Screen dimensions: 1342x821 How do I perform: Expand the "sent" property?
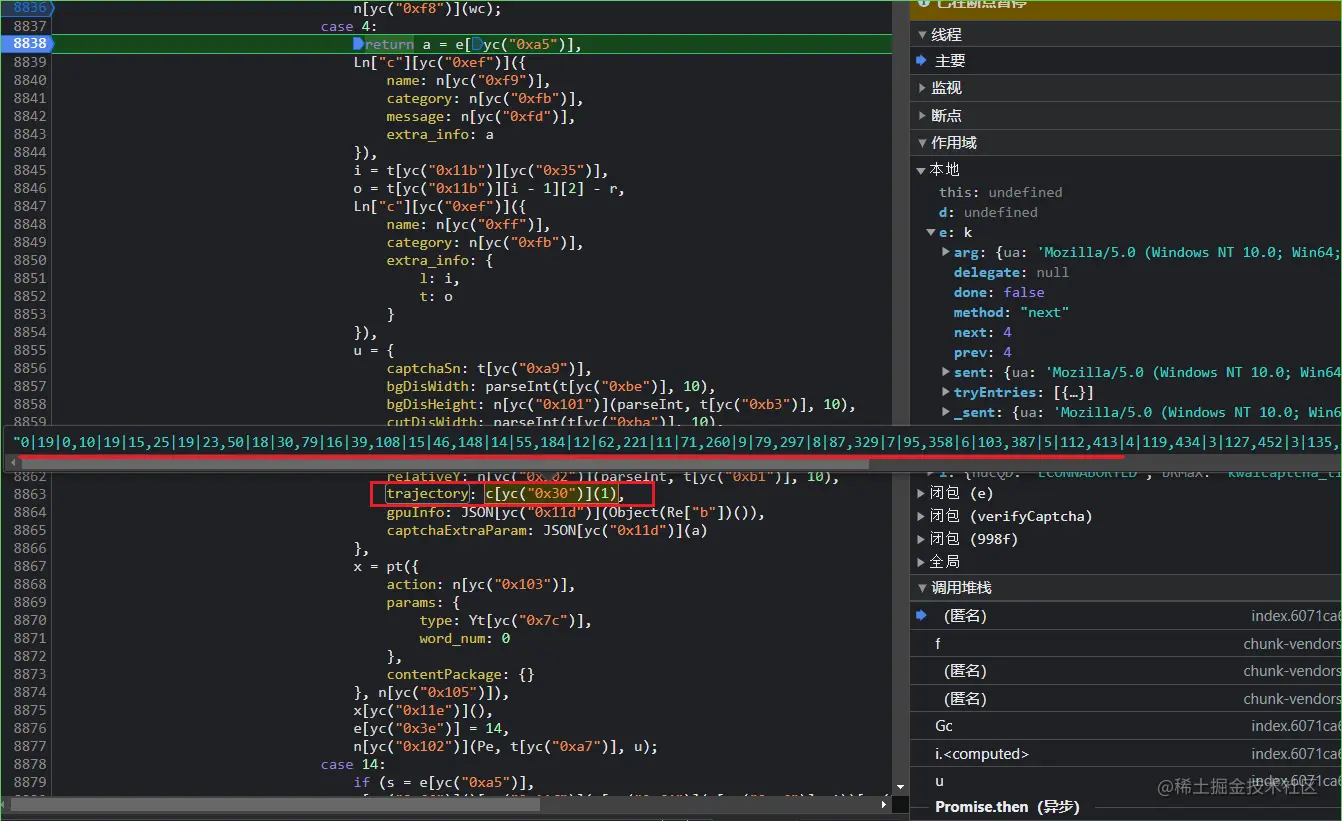pos(946,372)
